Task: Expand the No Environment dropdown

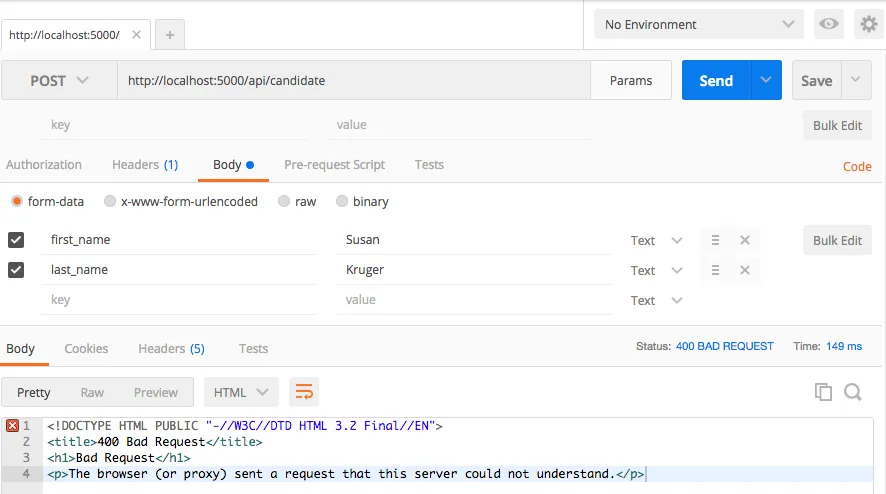Action: (698, 24)
